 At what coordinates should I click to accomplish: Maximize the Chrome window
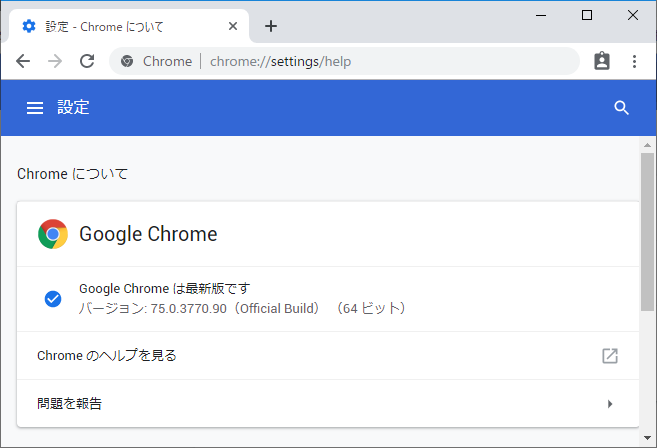587,16
